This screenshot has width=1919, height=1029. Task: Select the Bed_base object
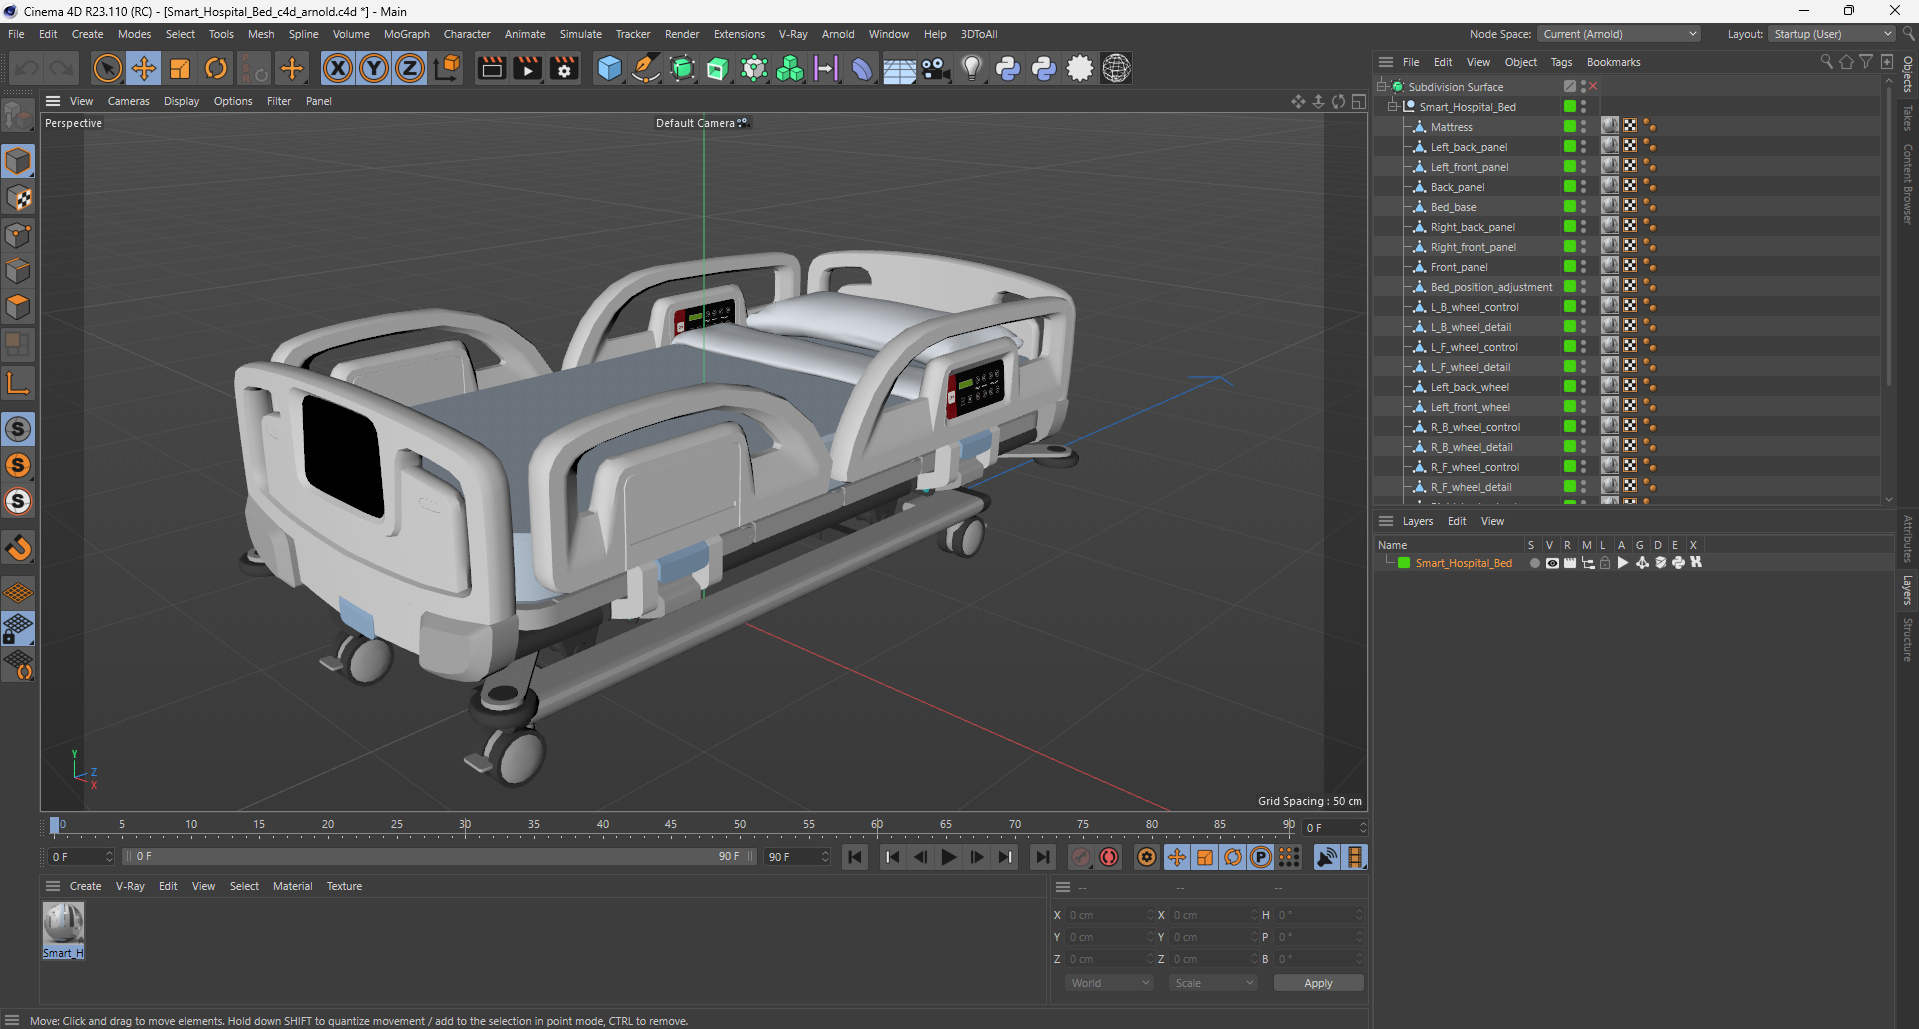1453,207
